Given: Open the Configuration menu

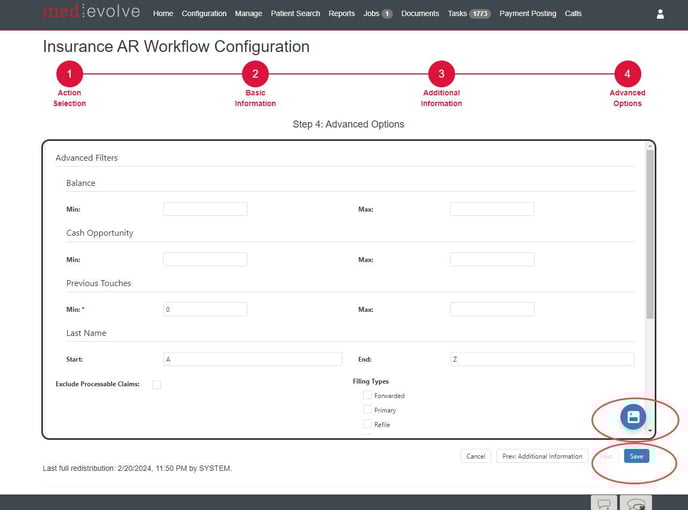Looking at the screenshot, I should (x=204, y=14).
